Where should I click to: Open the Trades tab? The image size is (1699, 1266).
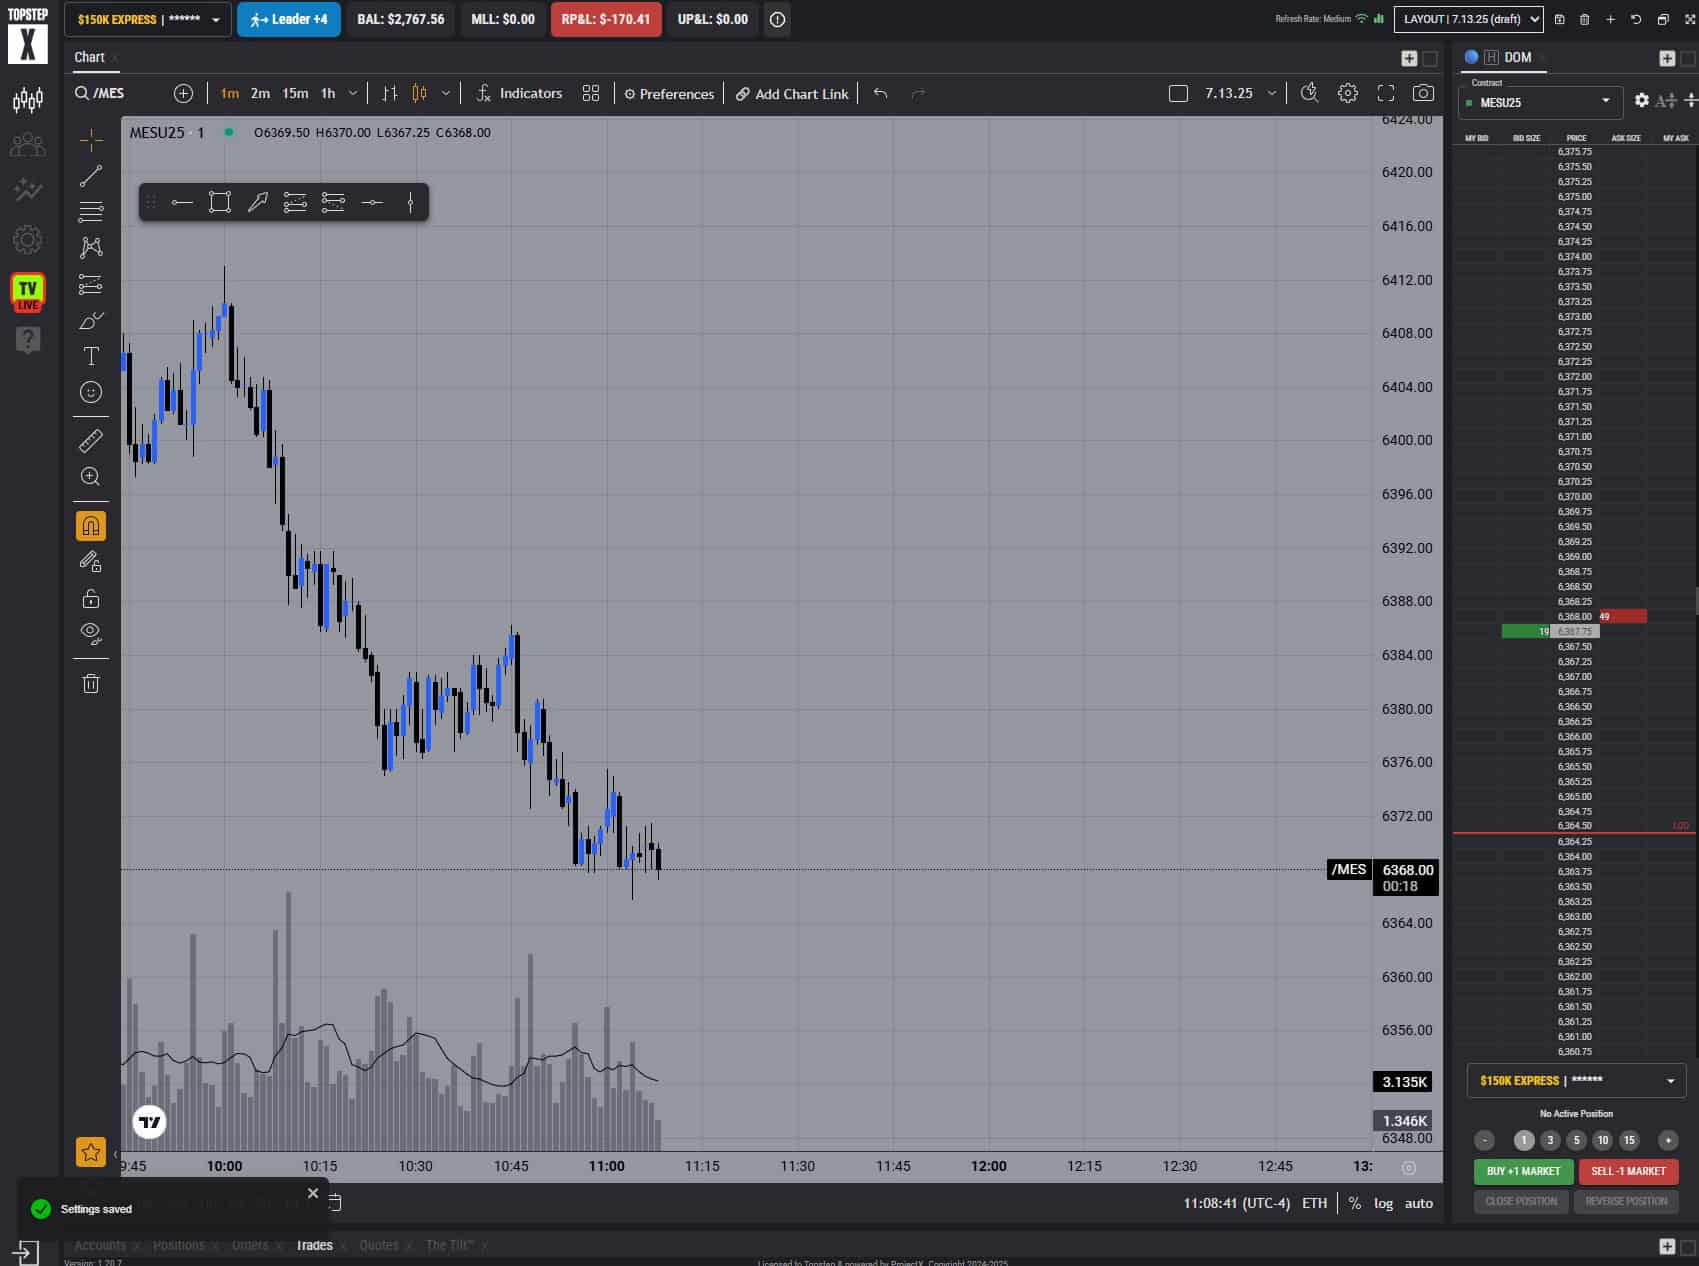pos(314,1245)
